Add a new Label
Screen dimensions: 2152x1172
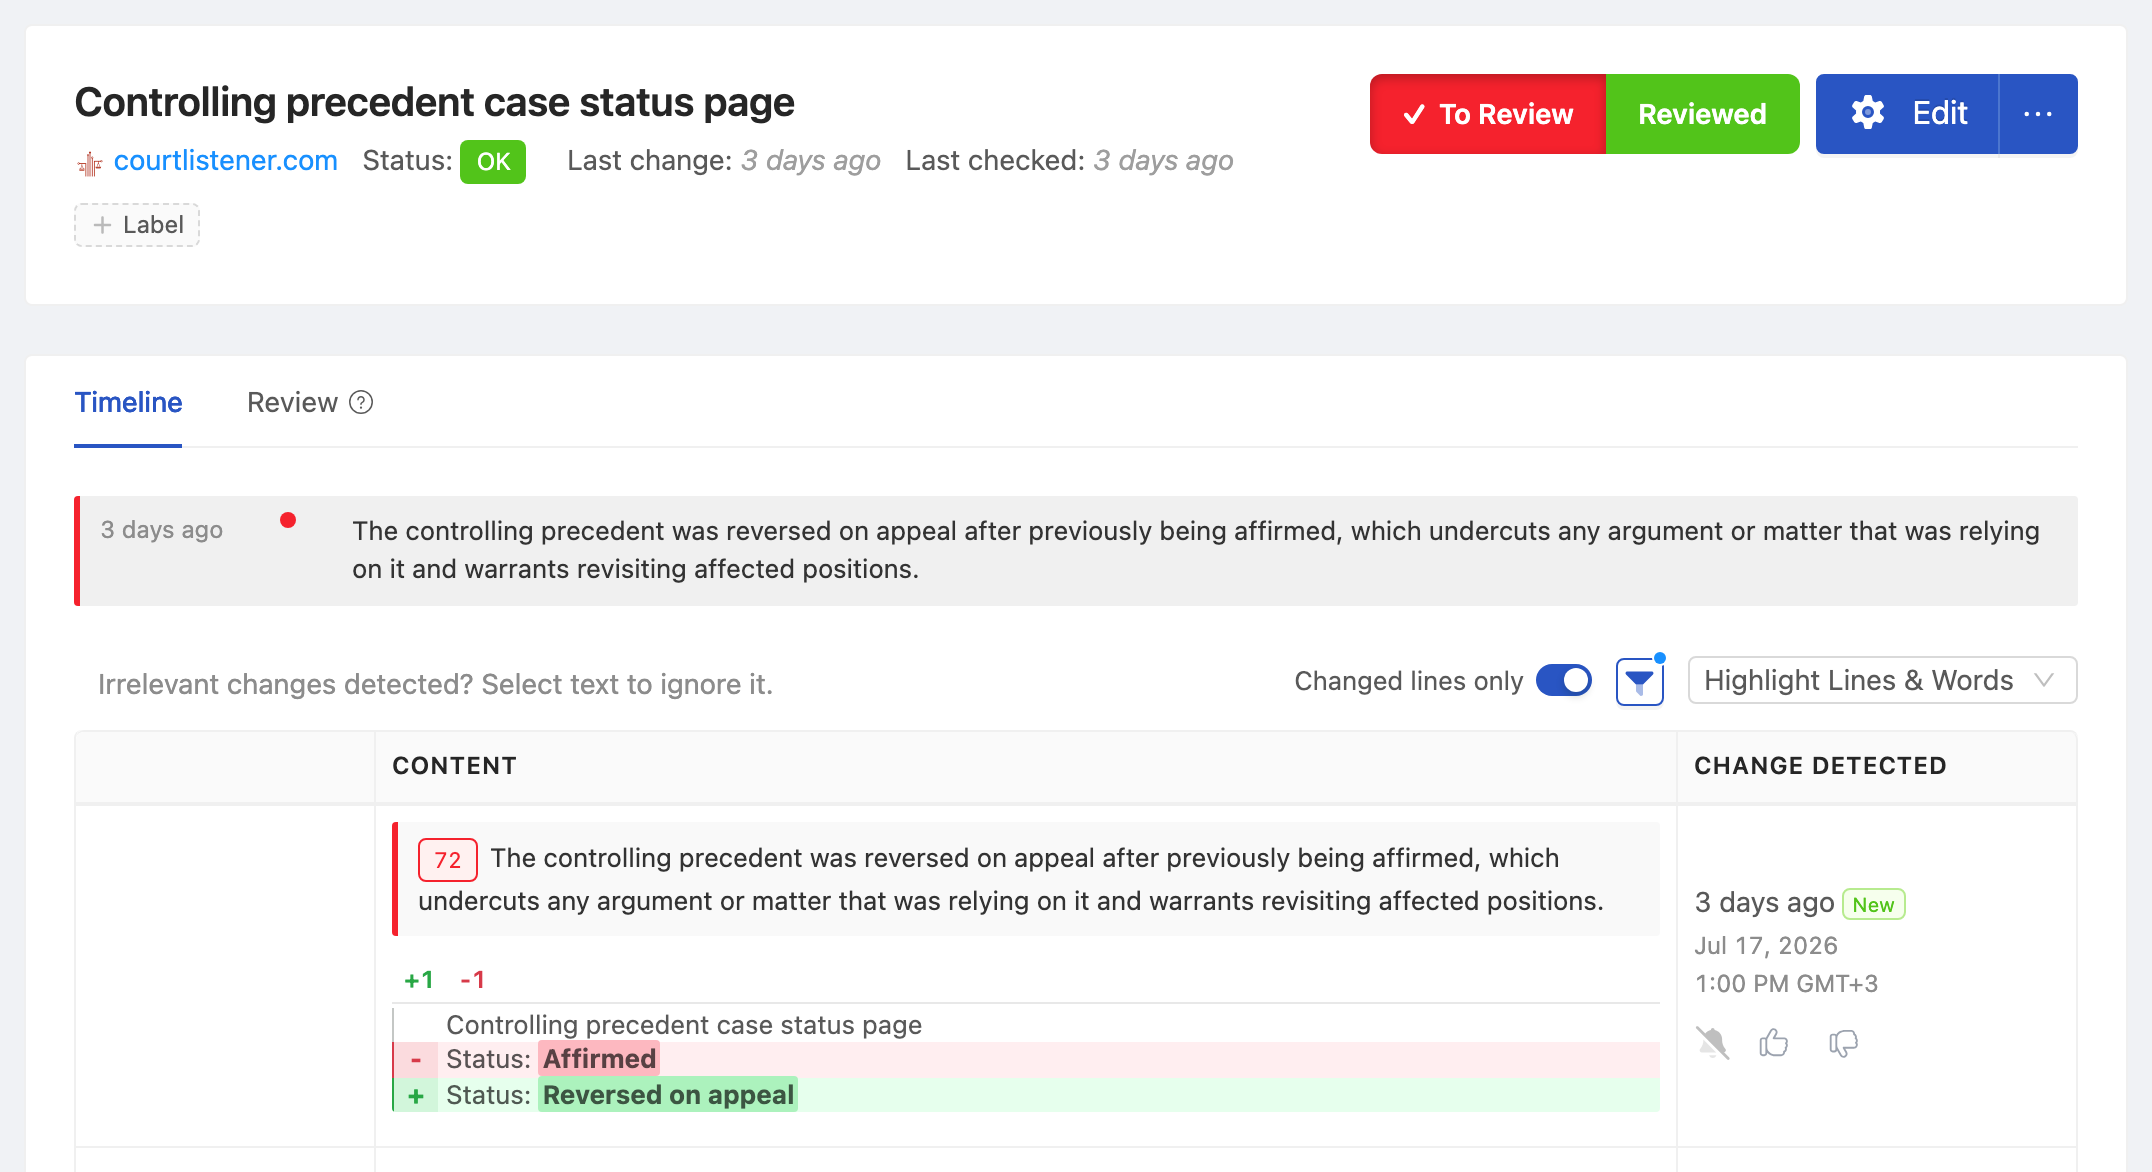pos(137,225)
